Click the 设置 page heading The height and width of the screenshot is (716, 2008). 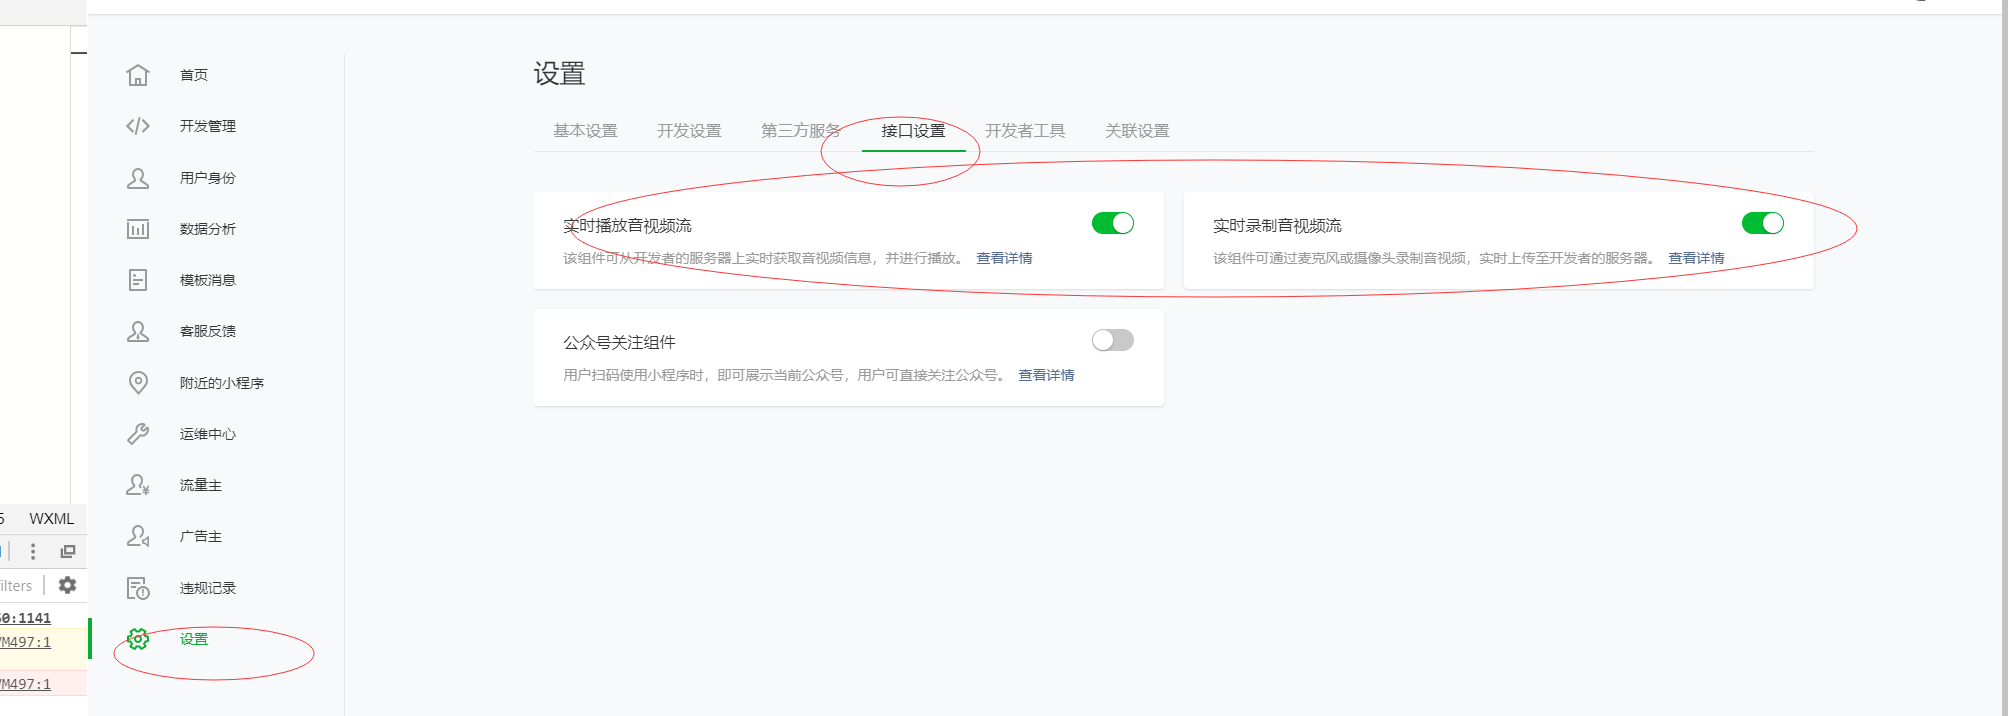[x=559, y=74]
